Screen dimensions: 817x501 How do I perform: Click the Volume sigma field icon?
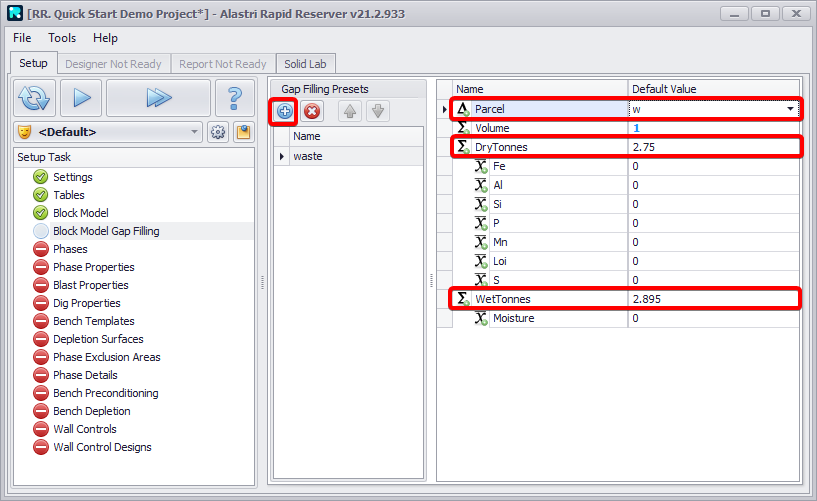pos(463,128)
